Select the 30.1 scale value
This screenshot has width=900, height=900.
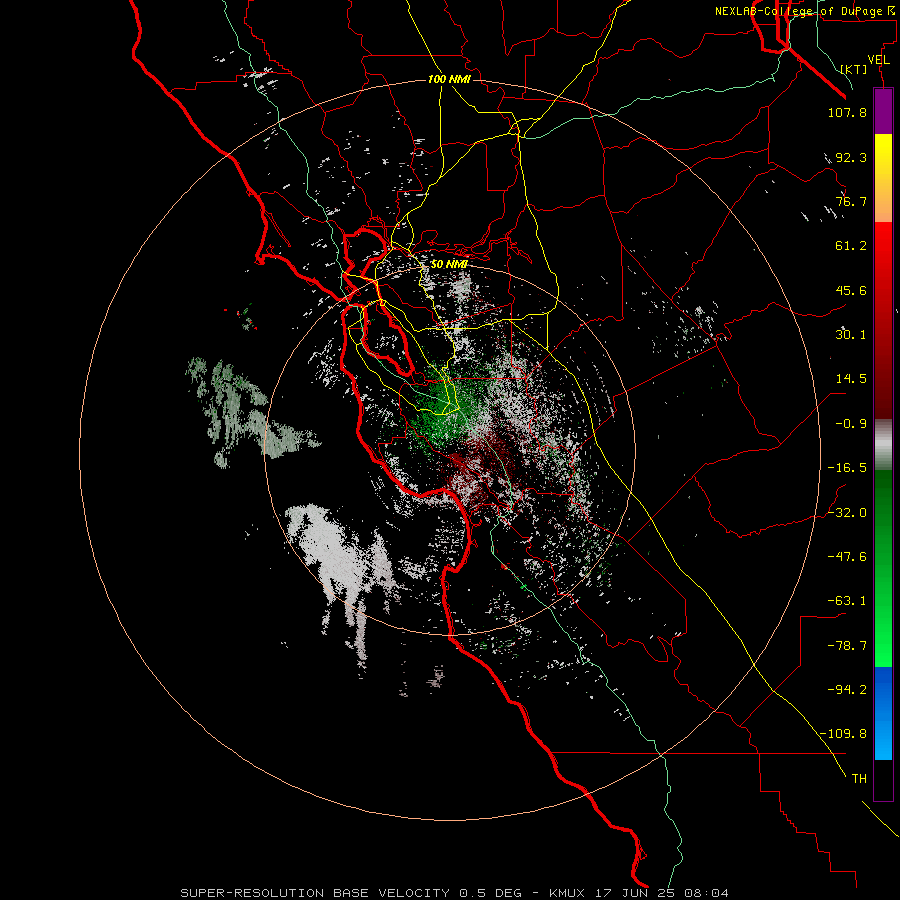(851, 335)
